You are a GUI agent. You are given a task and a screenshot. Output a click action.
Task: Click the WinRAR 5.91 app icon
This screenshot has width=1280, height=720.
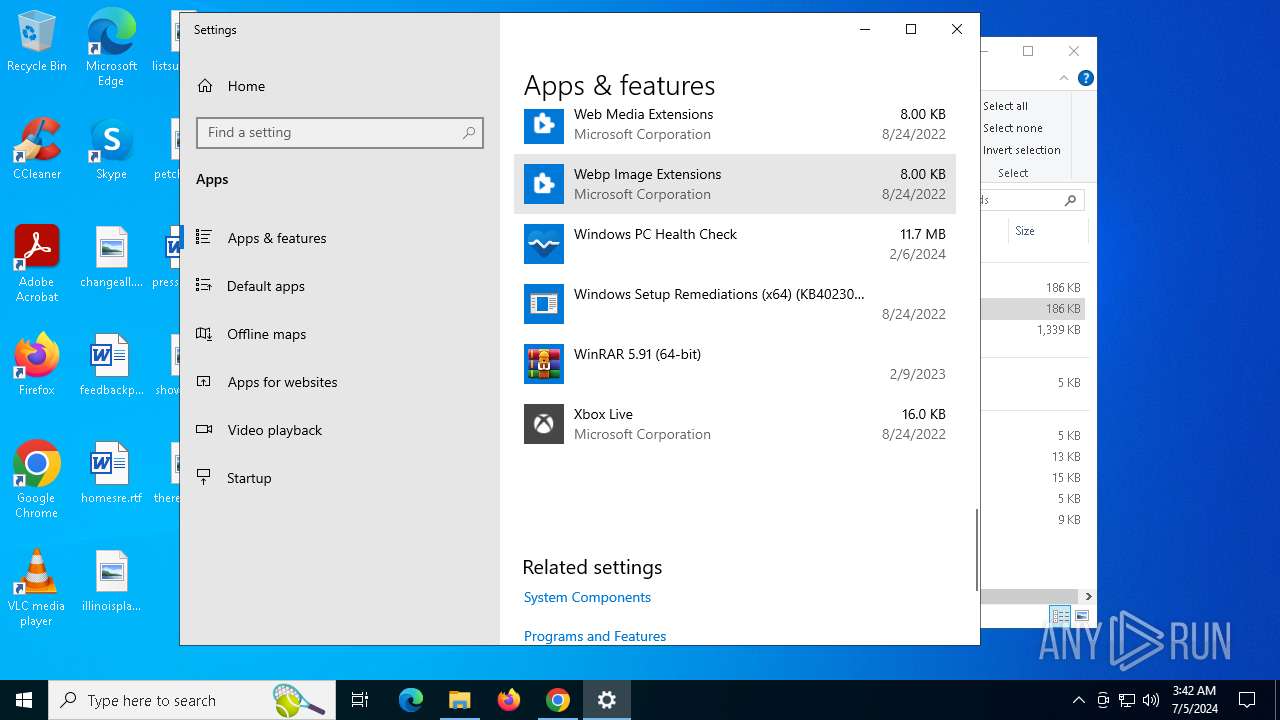click(544, 364)
